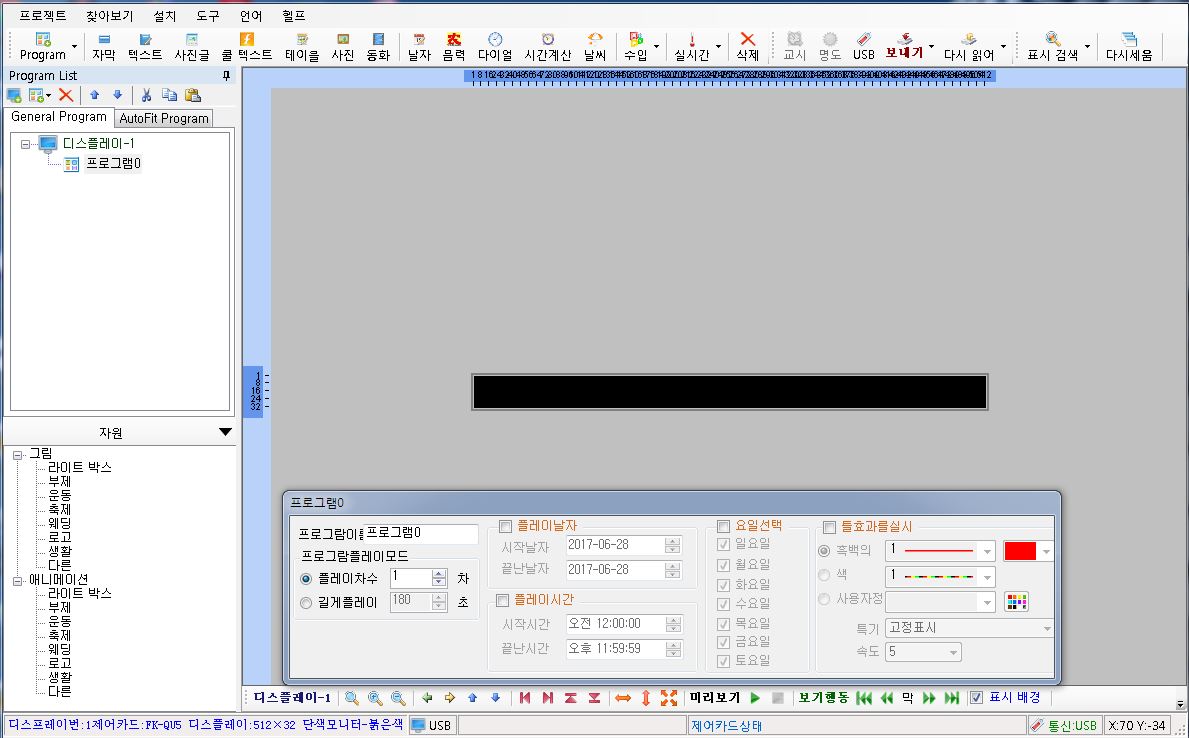Click red delete icon in Program List
Viewport: 1189px width, 738px height.
(x=65, y=95)
